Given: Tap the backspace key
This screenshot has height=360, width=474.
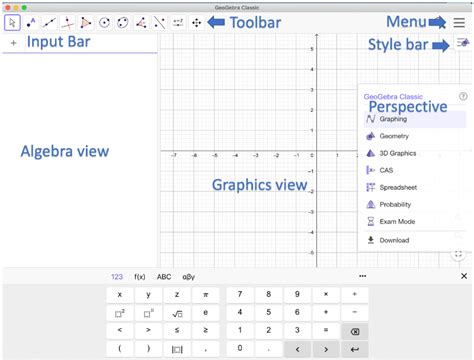Looking at the screenshot, I should click(355, 331).
